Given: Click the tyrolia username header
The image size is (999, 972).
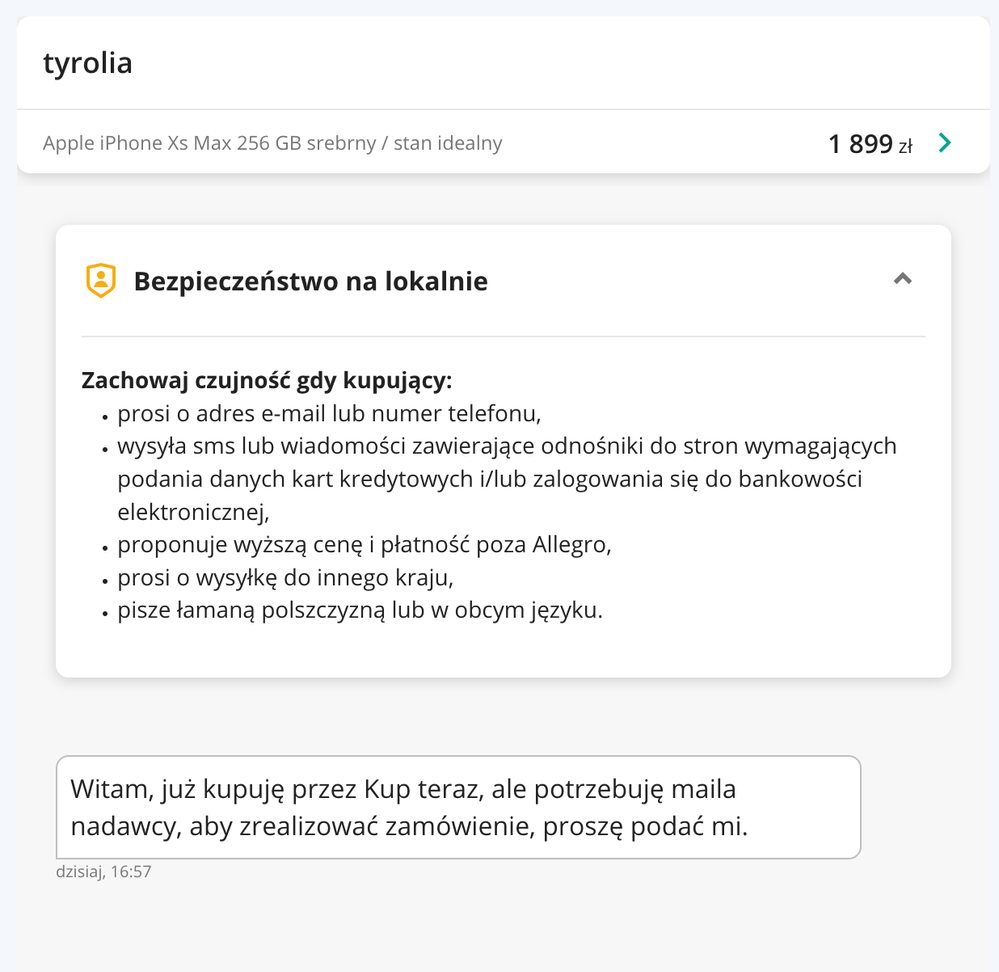Looking at the screenshot, I should pos(88,63).
